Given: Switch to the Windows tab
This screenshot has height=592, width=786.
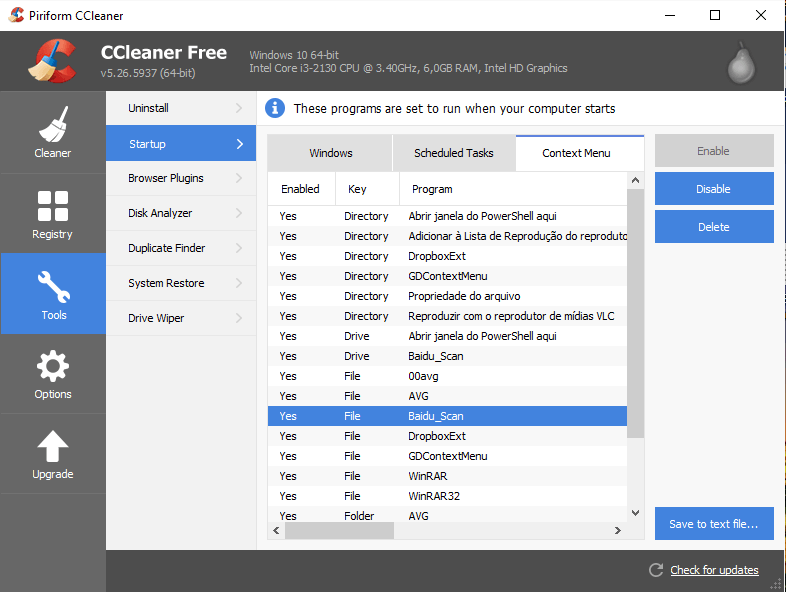Looking at the screenshot, I should tap(330, 153).
